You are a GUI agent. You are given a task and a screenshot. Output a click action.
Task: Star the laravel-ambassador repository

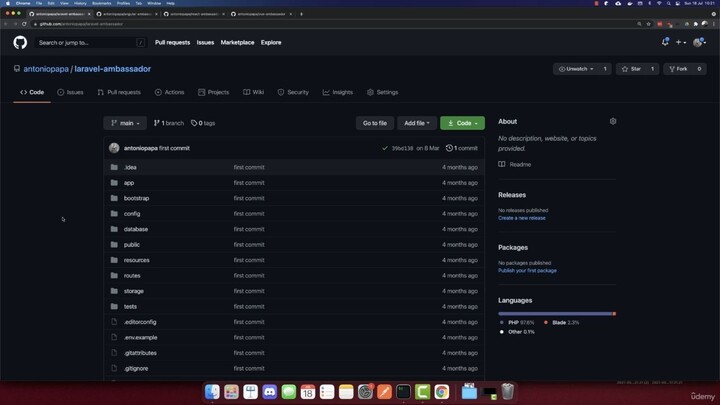(x=632, y=69)
